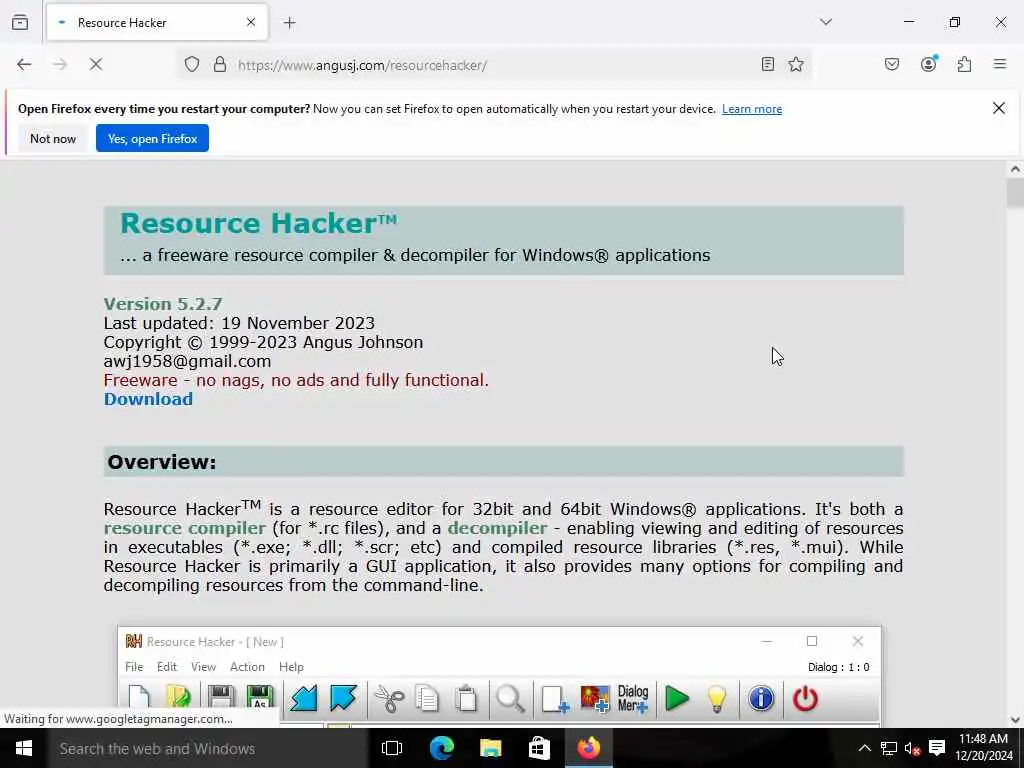Click the Add image resource icon
This screenshot has width=1024, height=768.
pos(594,699)
